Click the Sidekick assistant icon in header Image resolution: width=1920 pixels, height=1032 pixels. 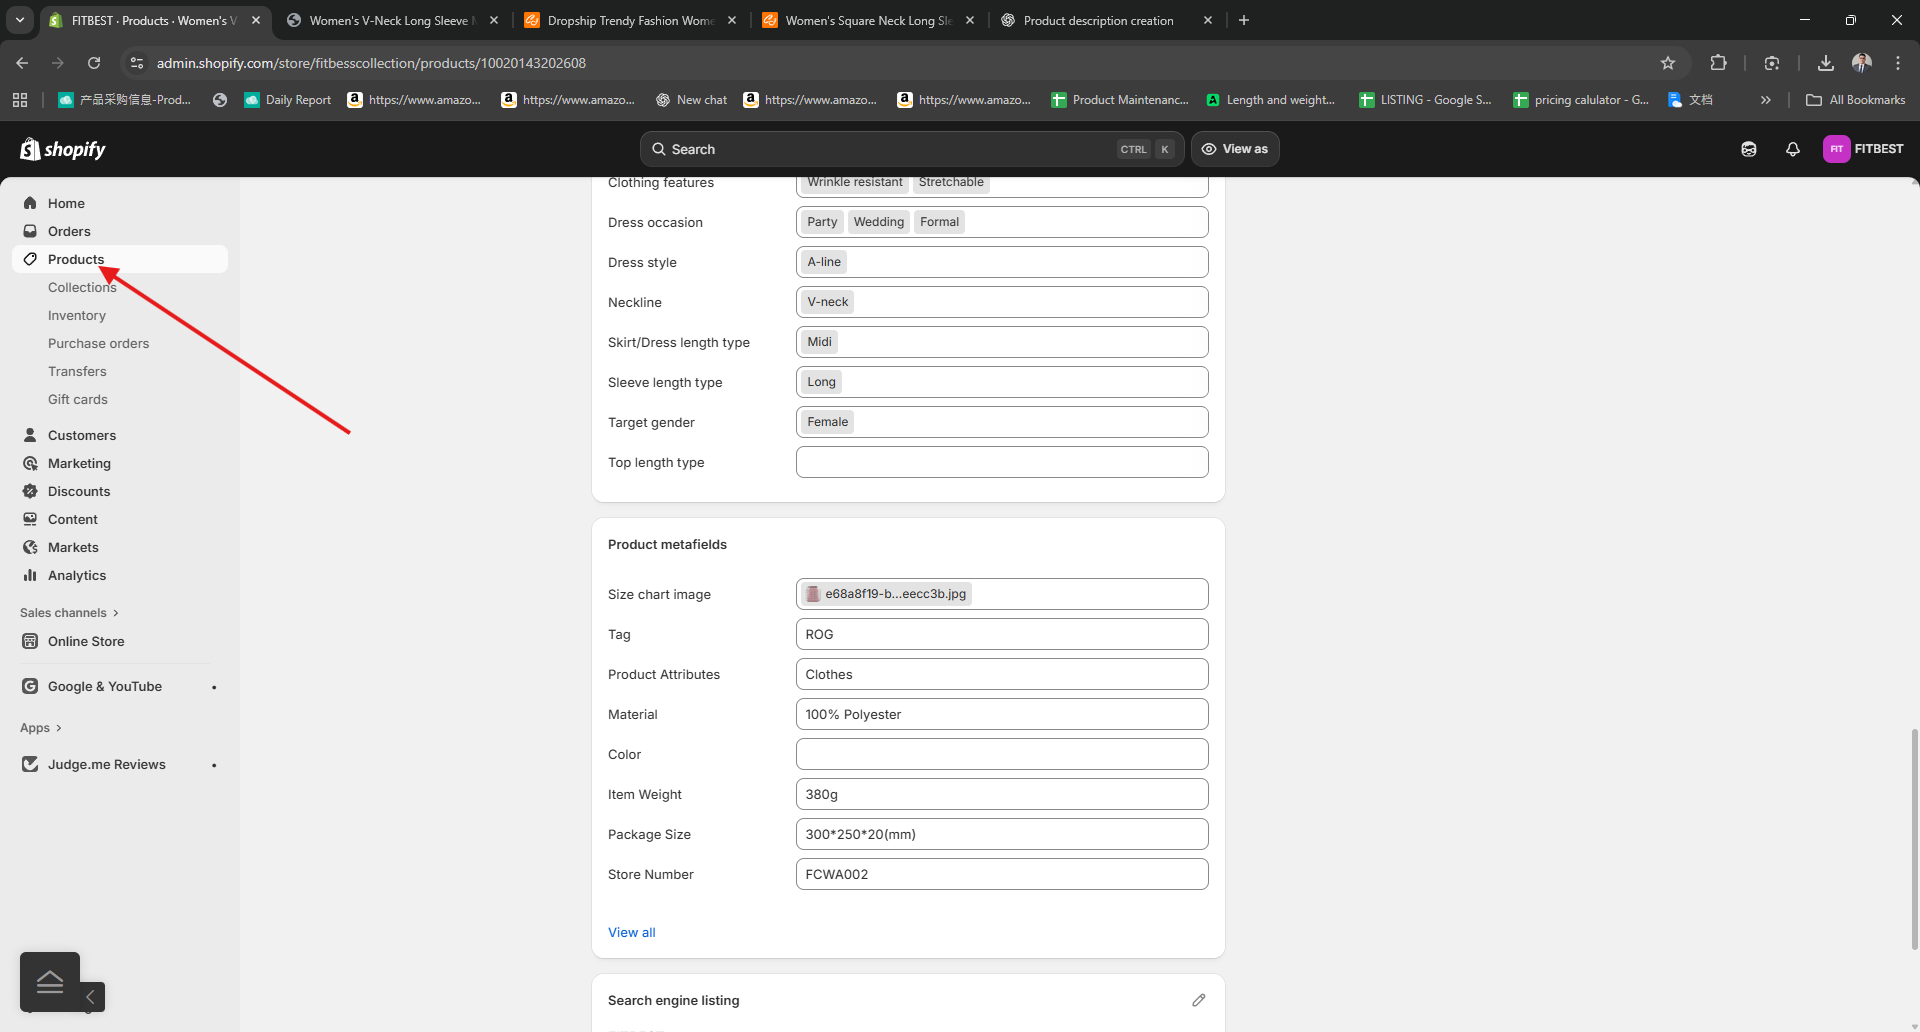point(1748,149)
